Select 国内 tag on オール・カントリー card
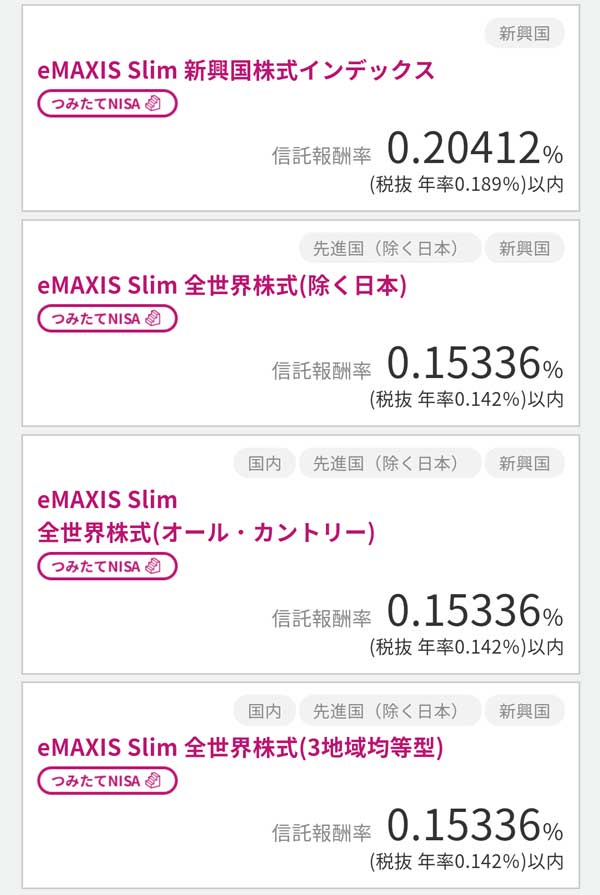600x895 pixels. [265, 463]
